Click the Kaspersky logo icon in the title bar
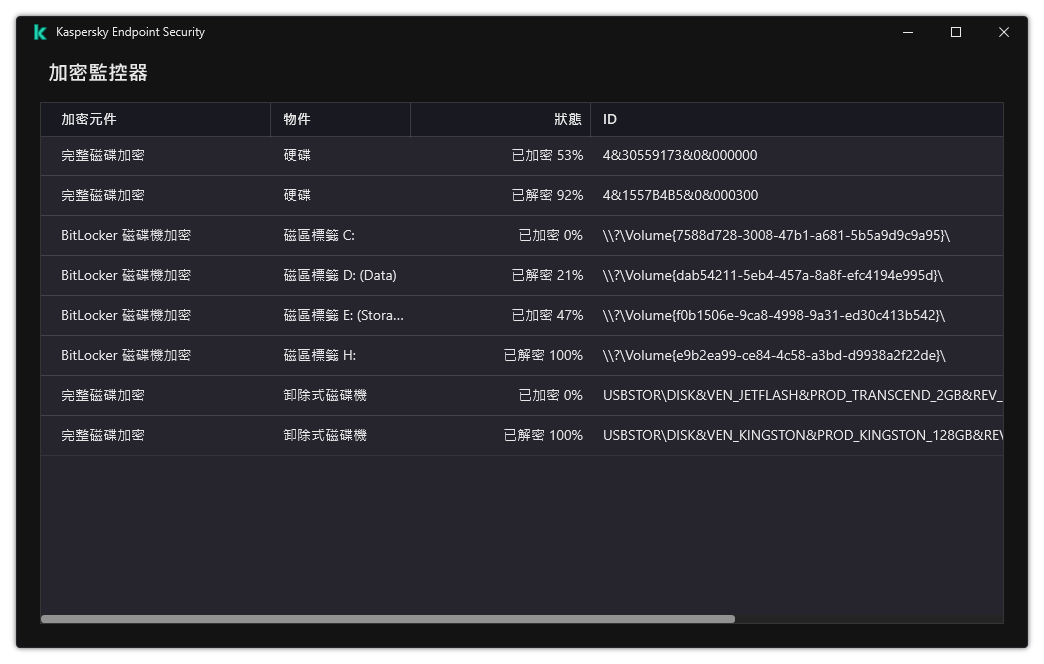1044x664 pixels. [38, 31]
